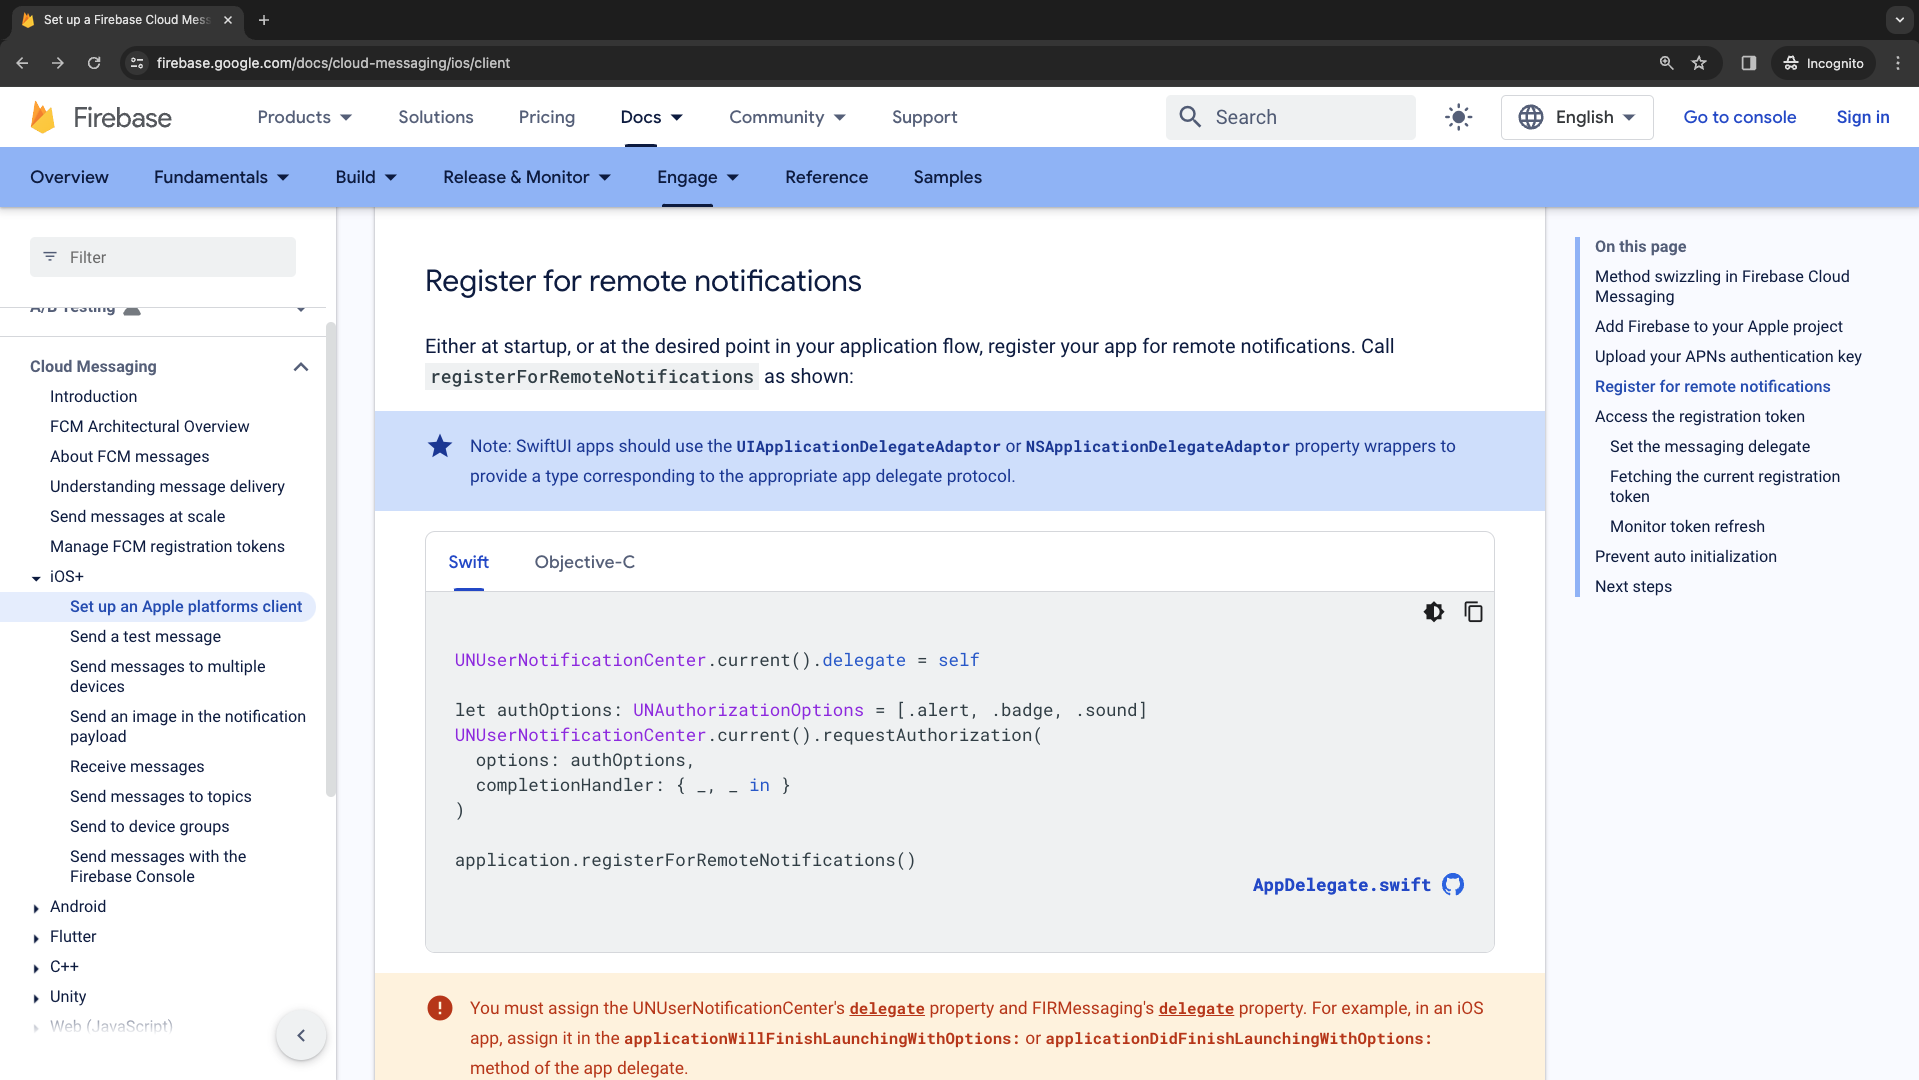Open the Introduction sidebar item

click(93, 397)
